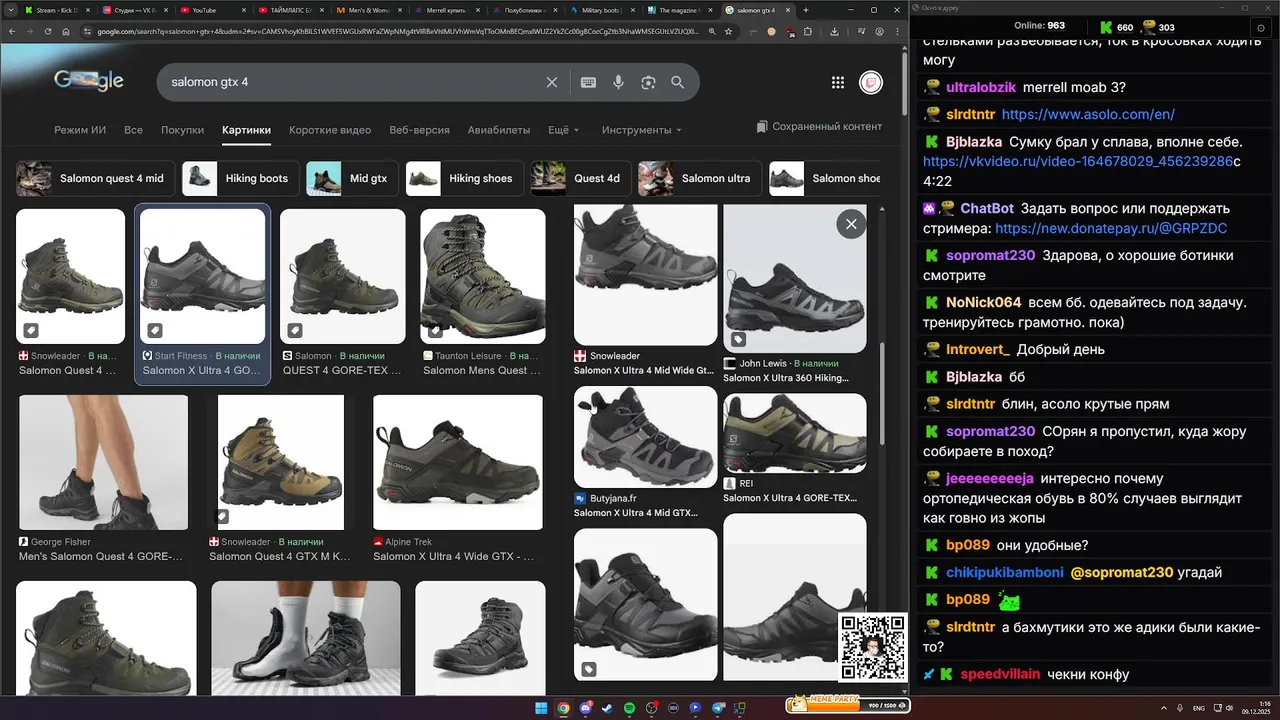This screenshot has width=1280, height=720.
Task: Switch to Stream - Kick browser tab
Action: tap(56, 10)
